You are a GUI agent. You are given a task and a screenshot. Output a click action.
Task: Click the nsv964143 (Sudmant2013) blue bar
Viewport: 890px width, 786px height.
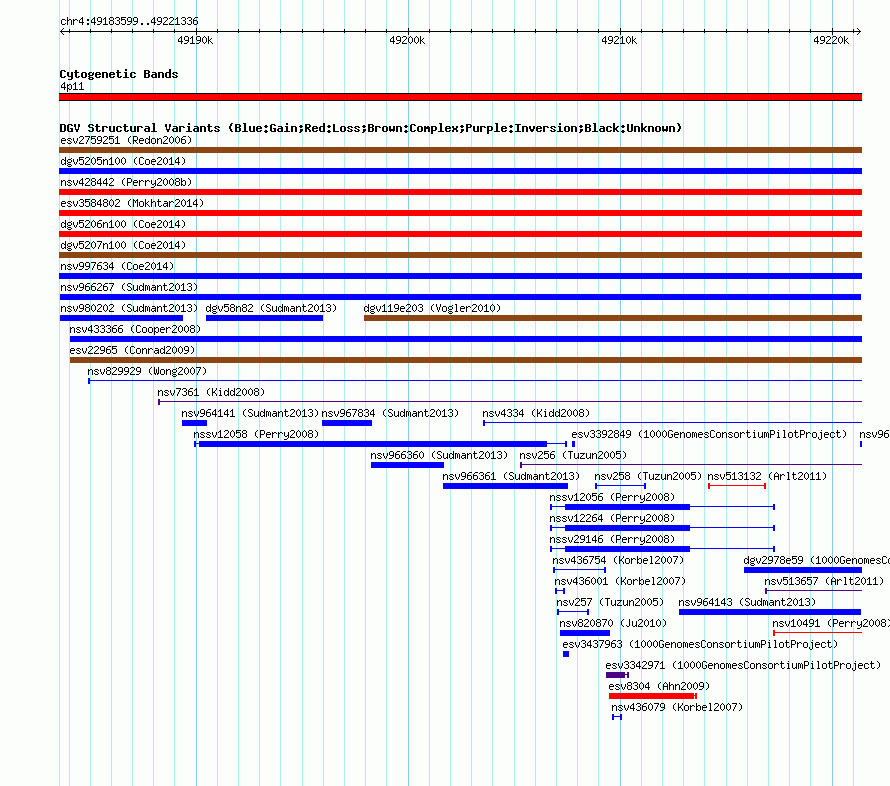770,612
